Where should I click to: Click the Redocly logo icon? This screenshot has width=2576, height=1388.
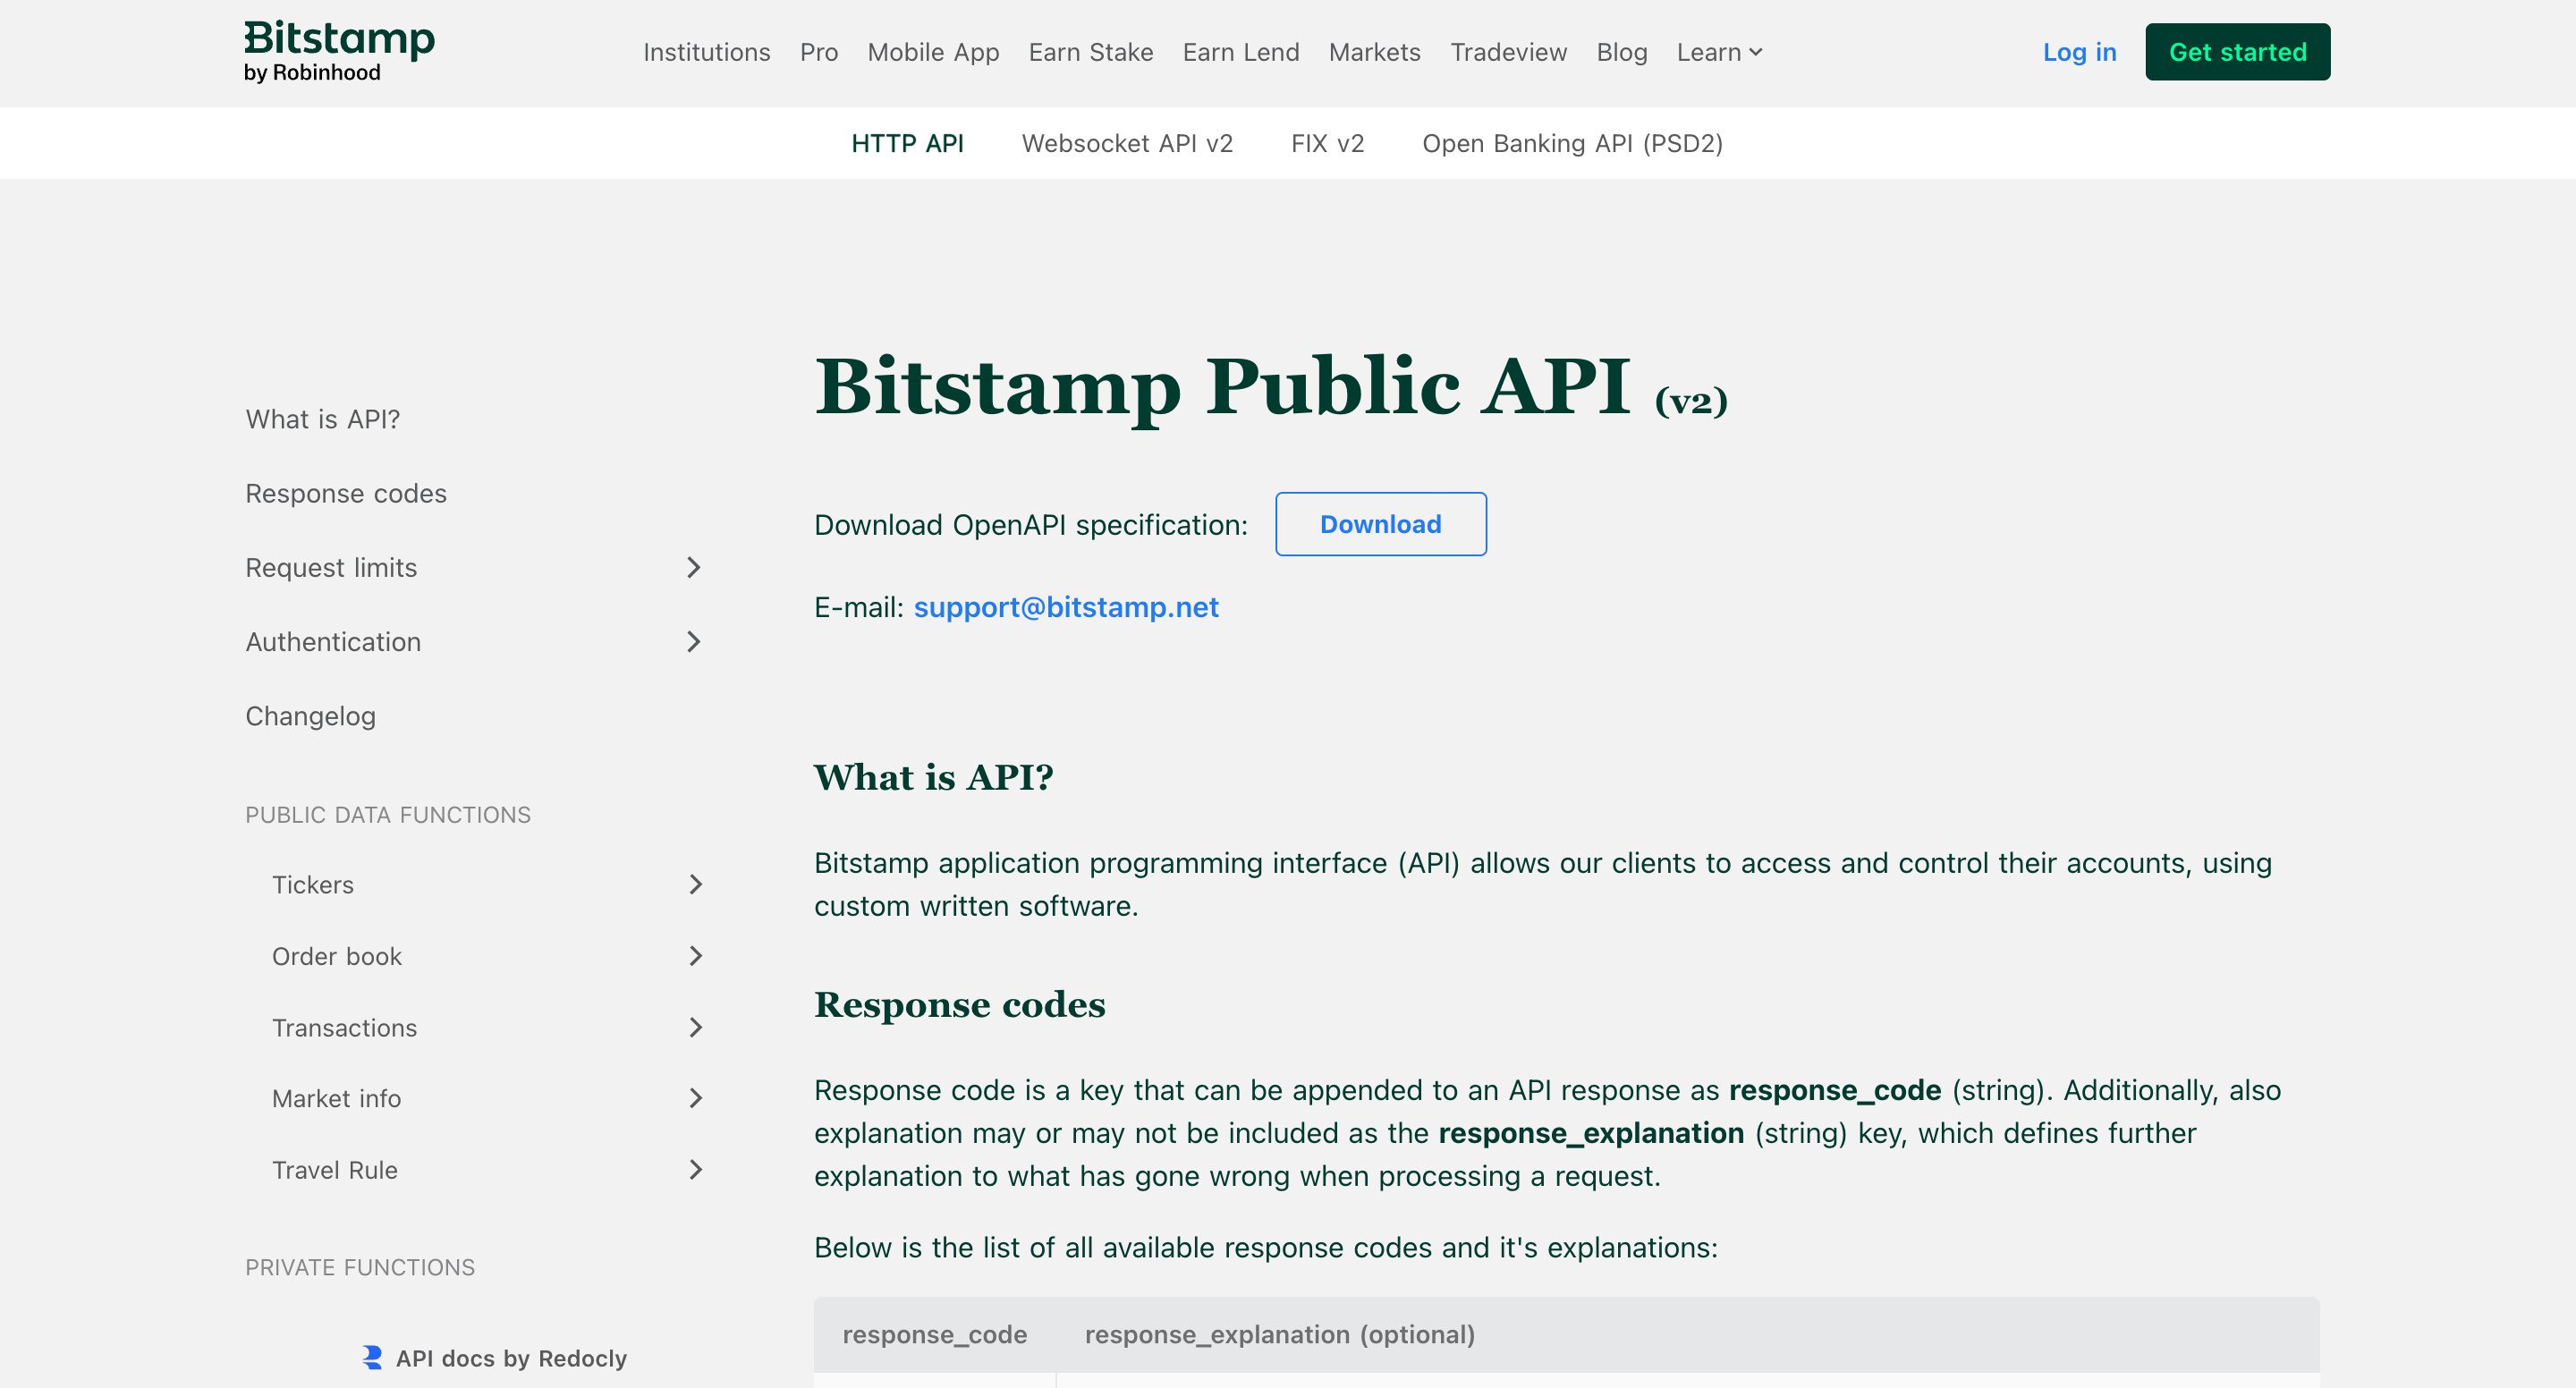[x=372, y=1357]
